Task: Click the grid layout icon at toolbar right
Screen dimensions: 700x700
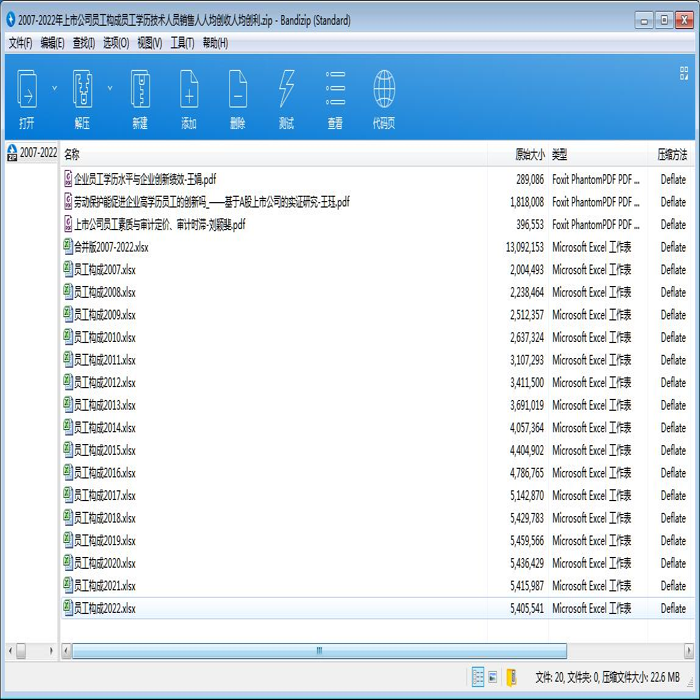Action: [x=683, y=73]
